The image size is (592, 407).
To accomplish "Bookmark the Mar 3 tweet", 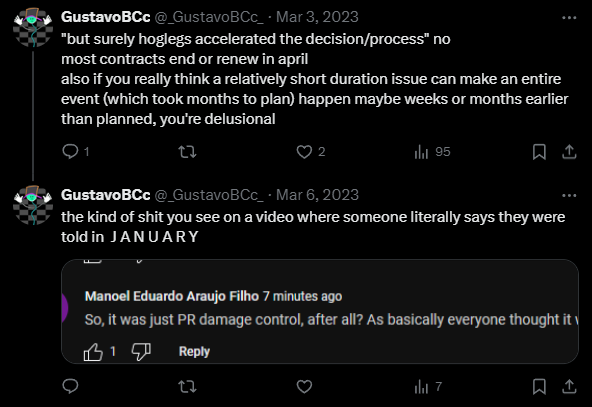I will [x=539, y=152].
